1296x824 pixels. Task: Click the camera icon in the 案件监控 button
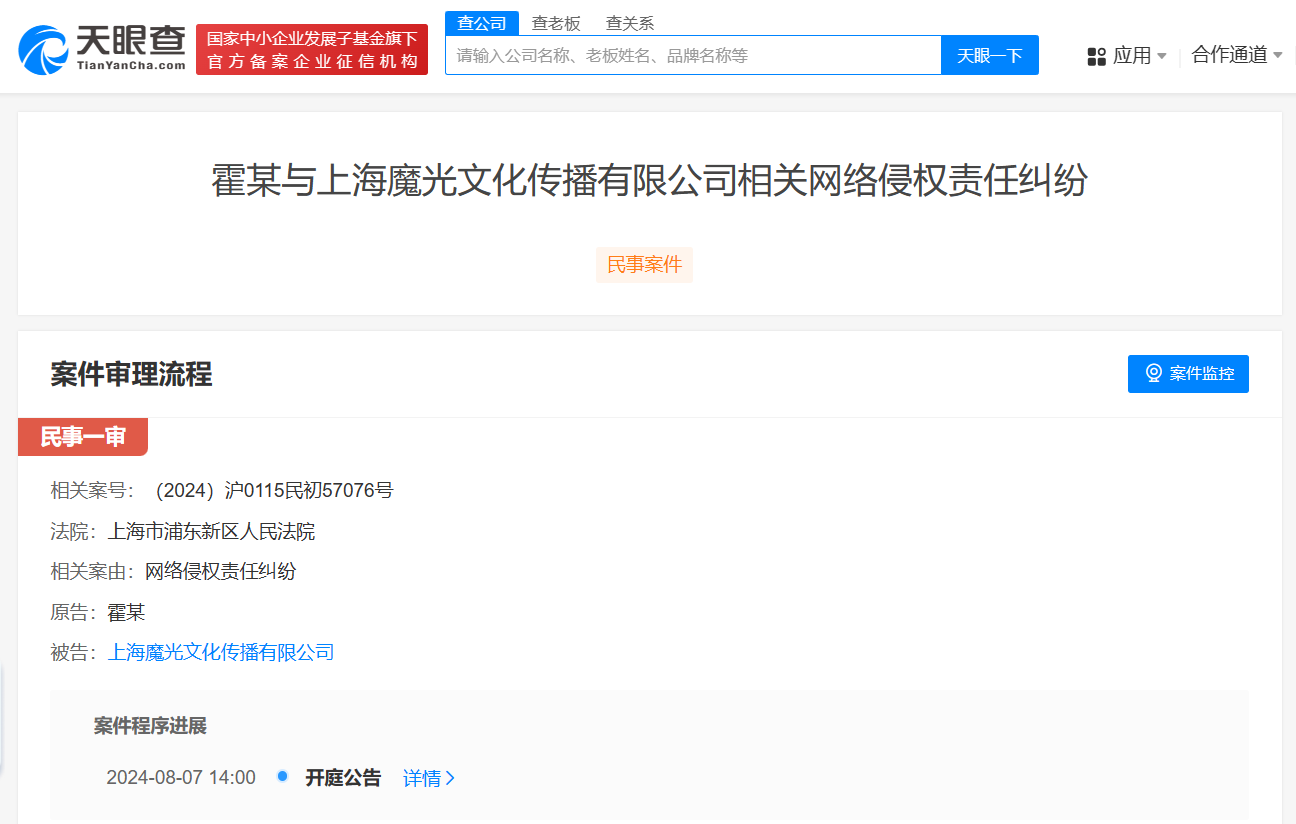[x=1153, y=373]
